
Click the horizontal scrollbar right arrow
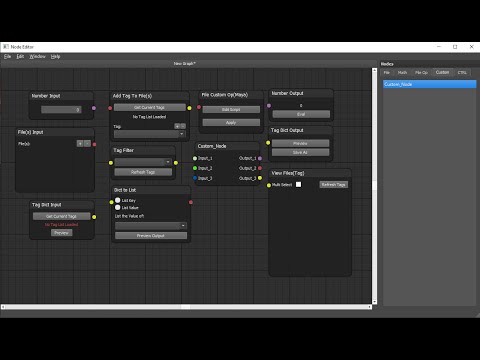(370, 307)
